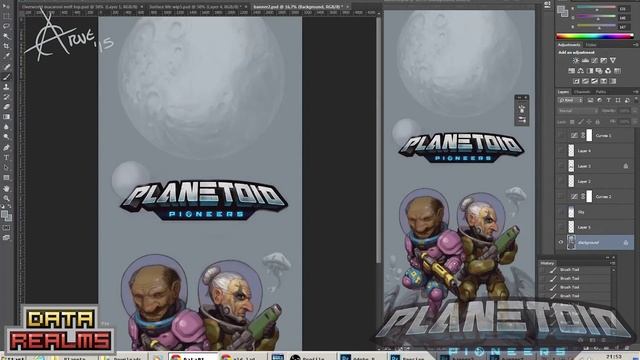Select the Crop tool
The image size is (640, 360).
click(6, 46)
